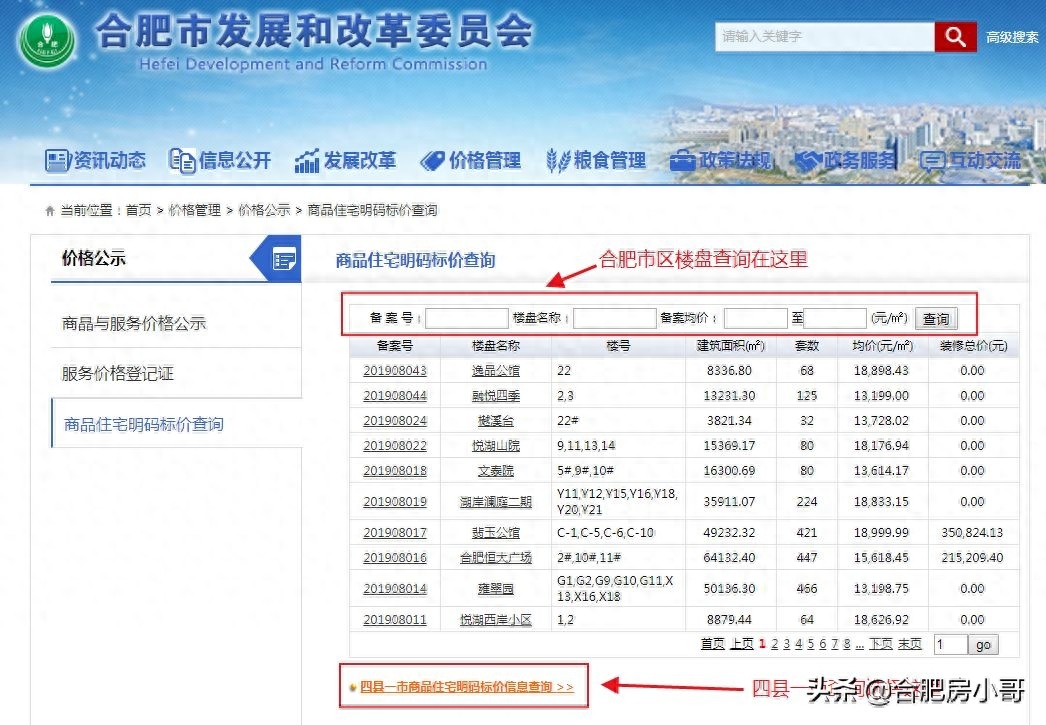Go to 上页 previous page

click(741, 644)
